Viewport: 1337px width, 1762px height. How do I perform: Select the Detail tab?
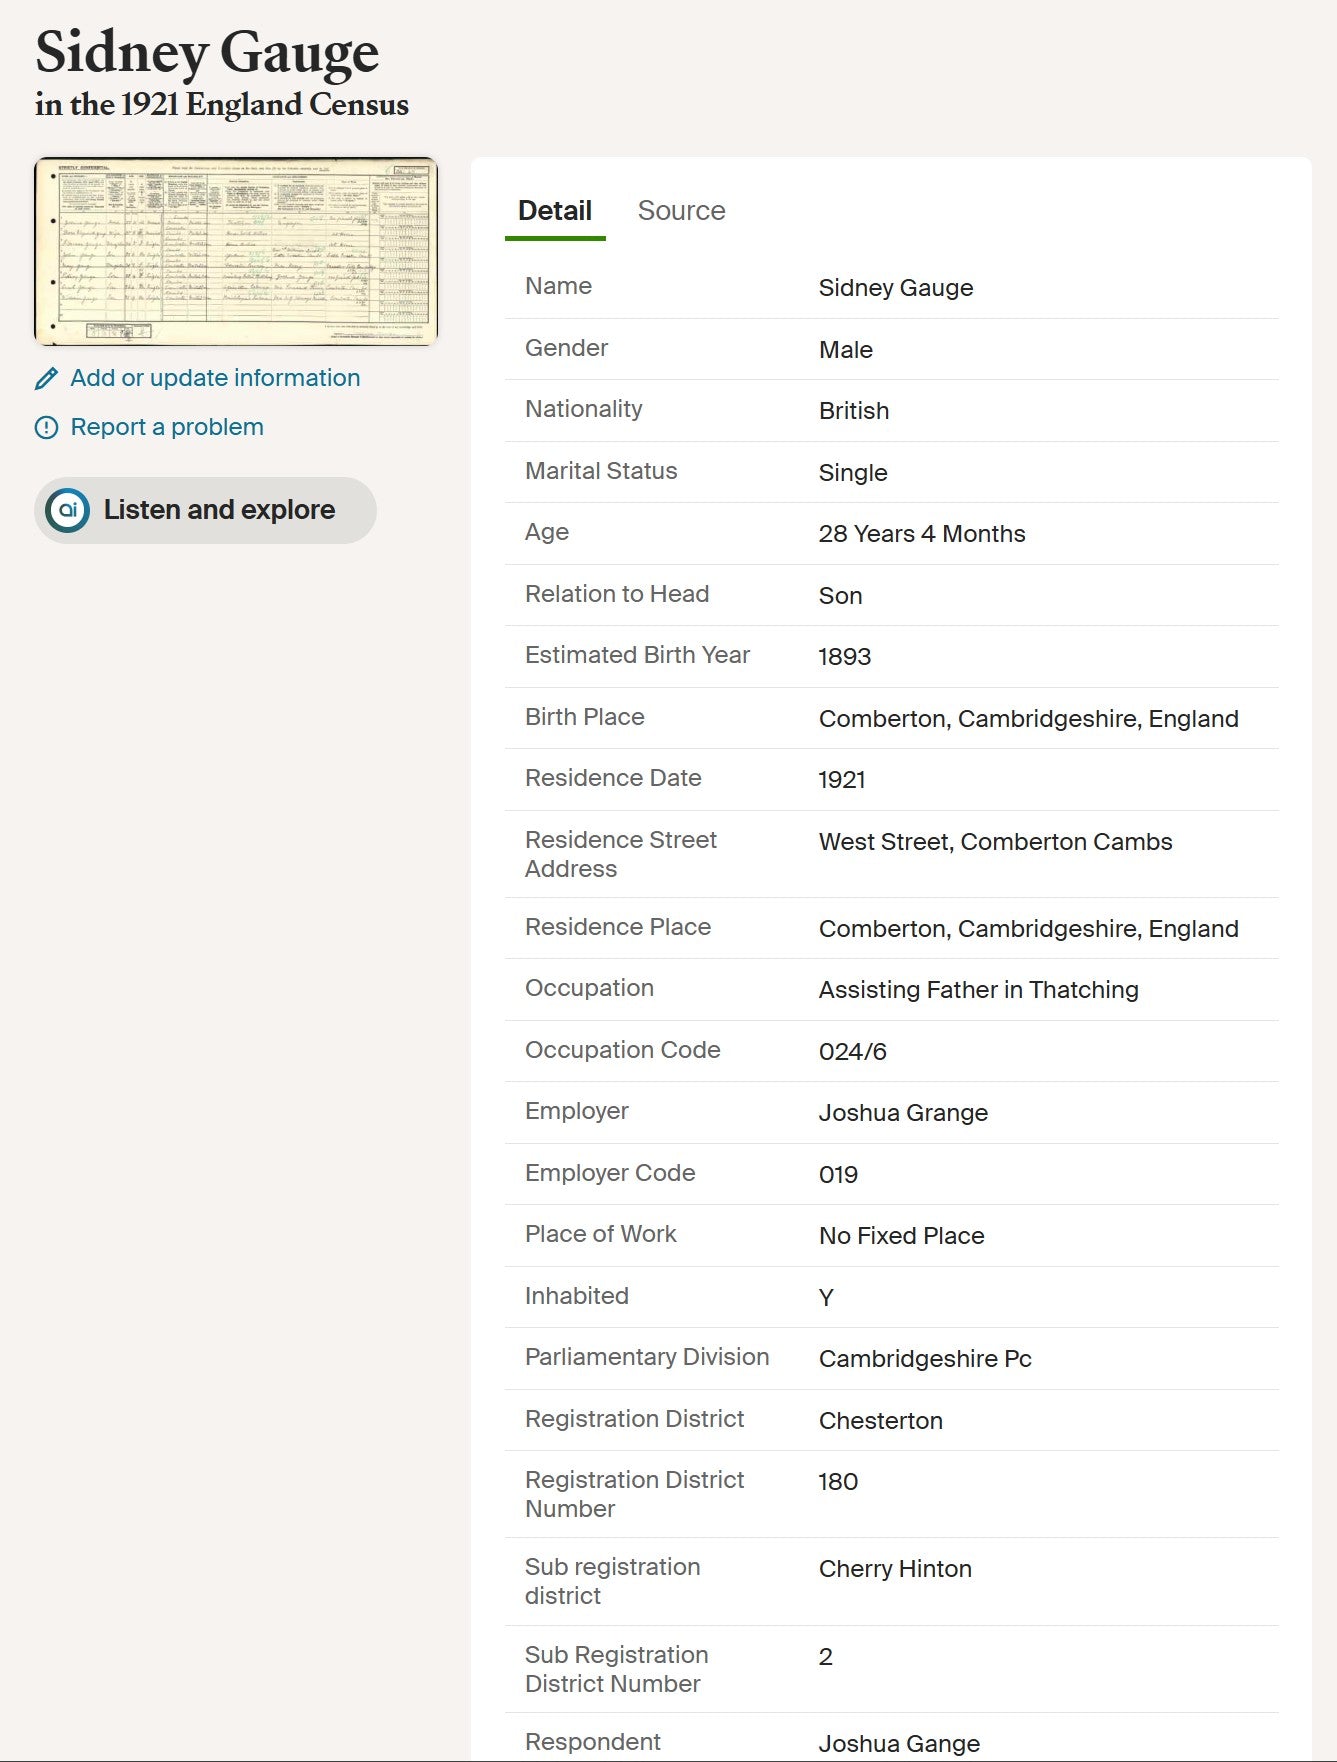coord(554,211)
